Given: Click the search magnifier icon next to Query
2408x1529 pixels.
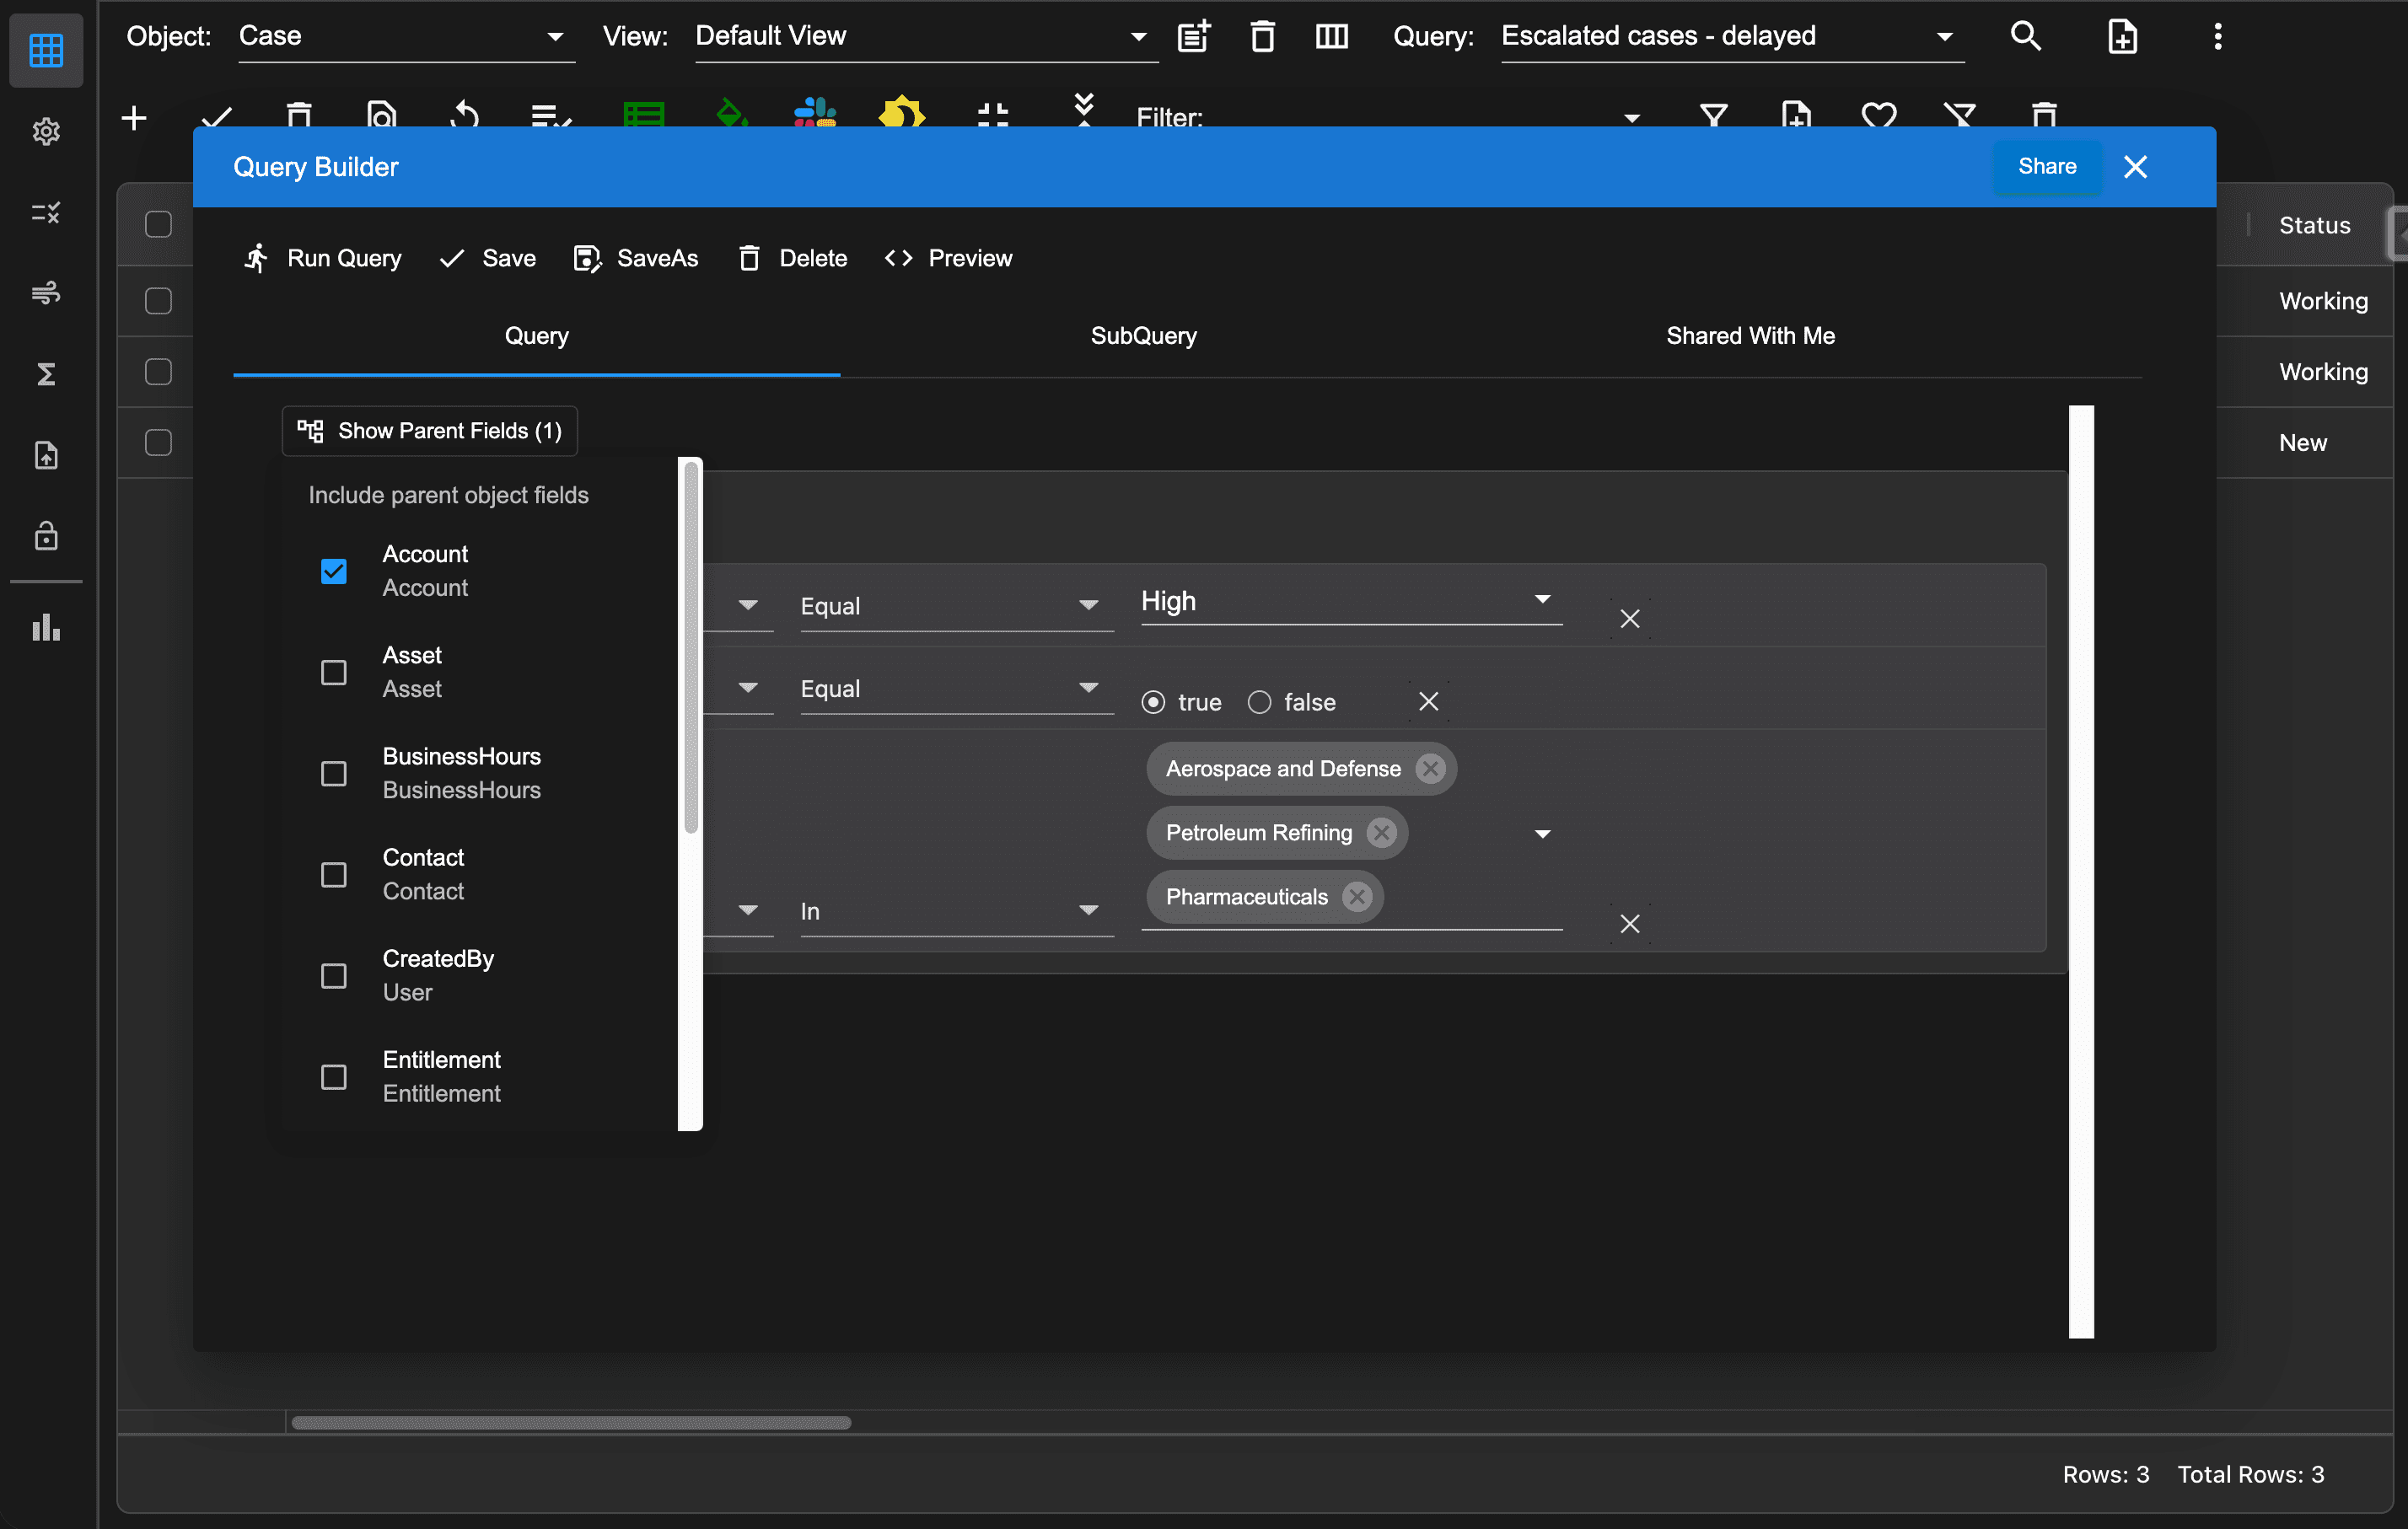Looking at the screenshot, I should (x=2025, y=36).
